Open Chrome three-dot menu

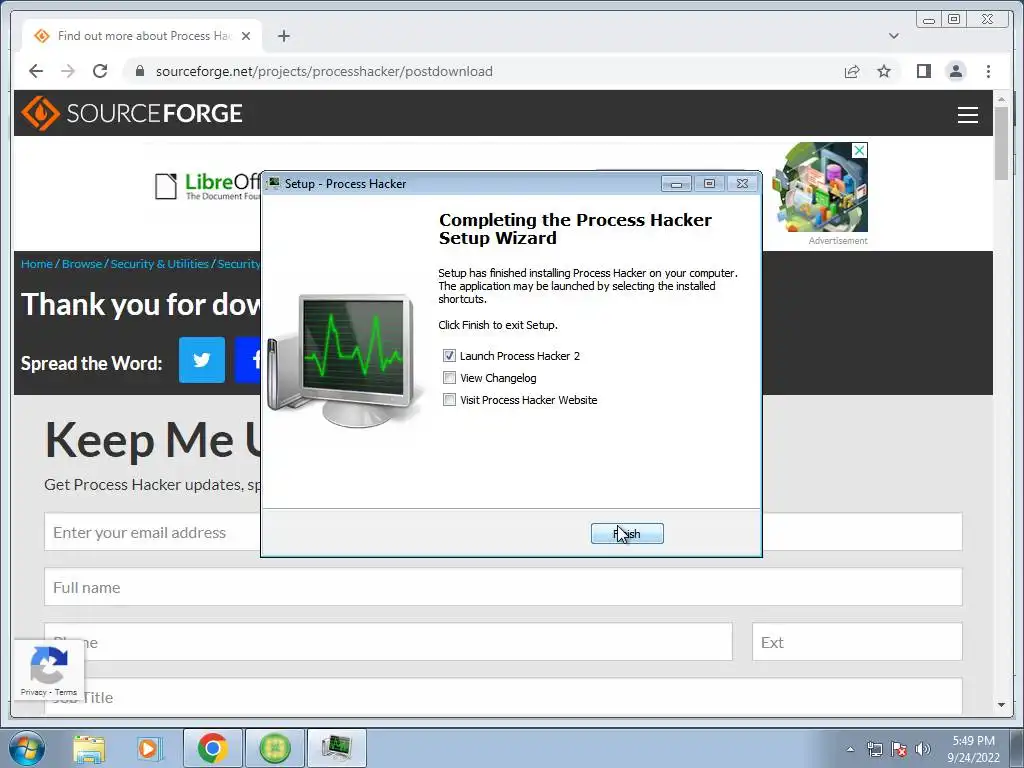(988, 71)
